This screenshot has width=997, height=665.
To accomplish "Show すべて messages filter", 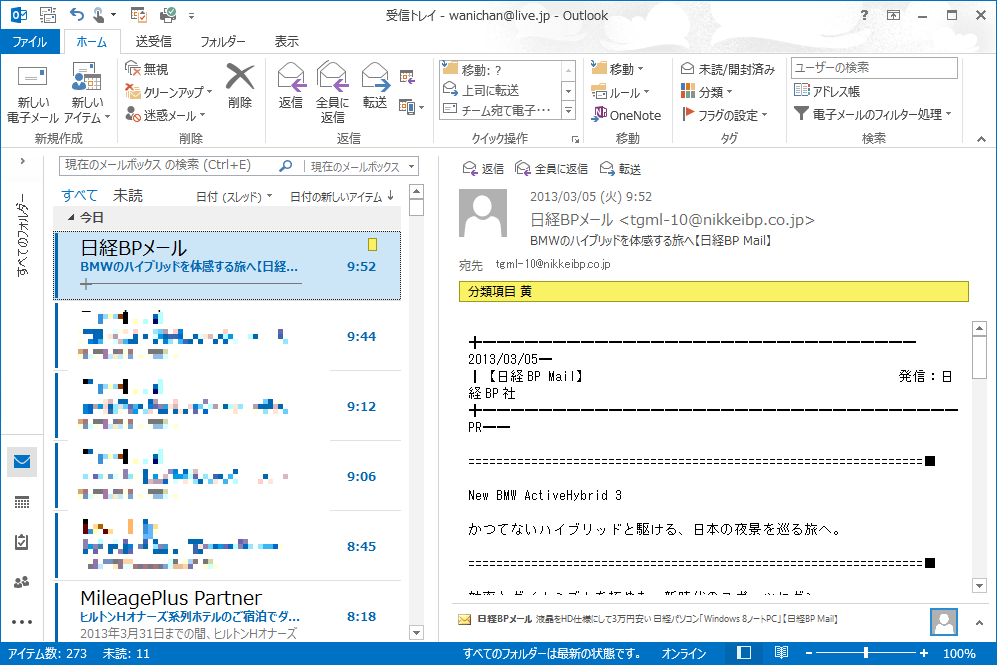I will 79,196.
